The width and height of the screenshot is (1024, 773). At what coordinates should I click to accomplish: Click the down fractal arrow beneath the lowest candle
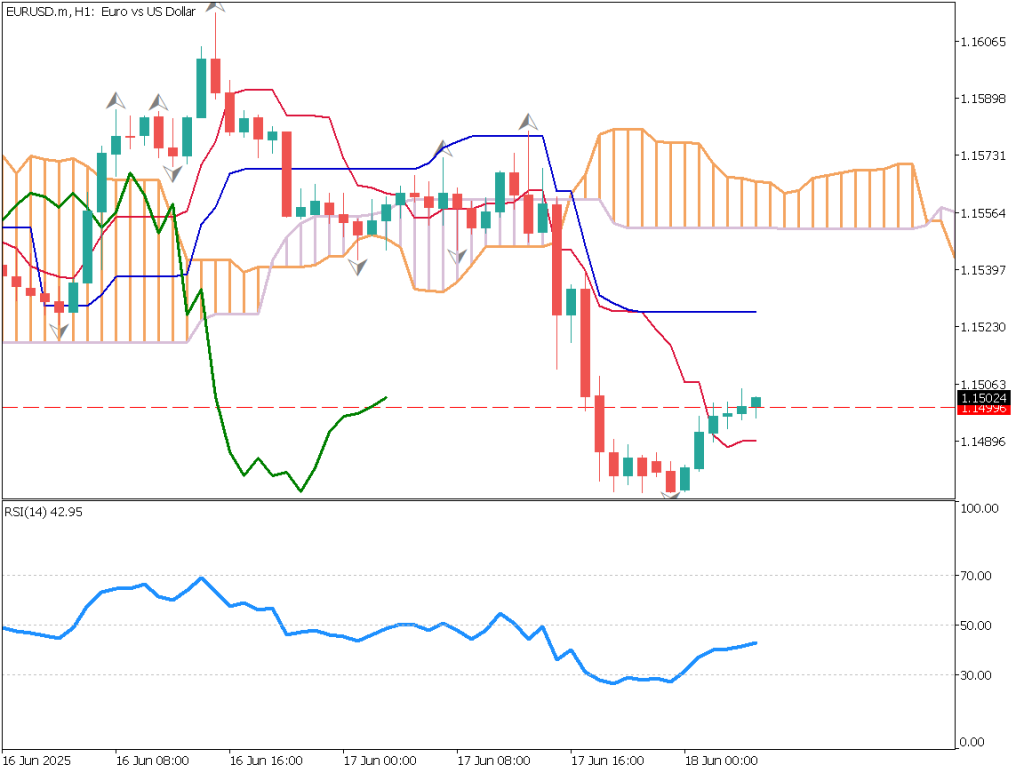click(x=671, y=496)
